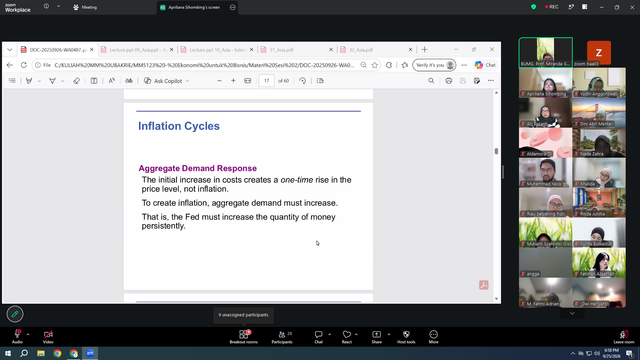Image resolution: width=640 pixels, height=360 pixels.
Task: Open the More options in Zoom toolbar
Action: pyautogui.click(x=433, y=337)
